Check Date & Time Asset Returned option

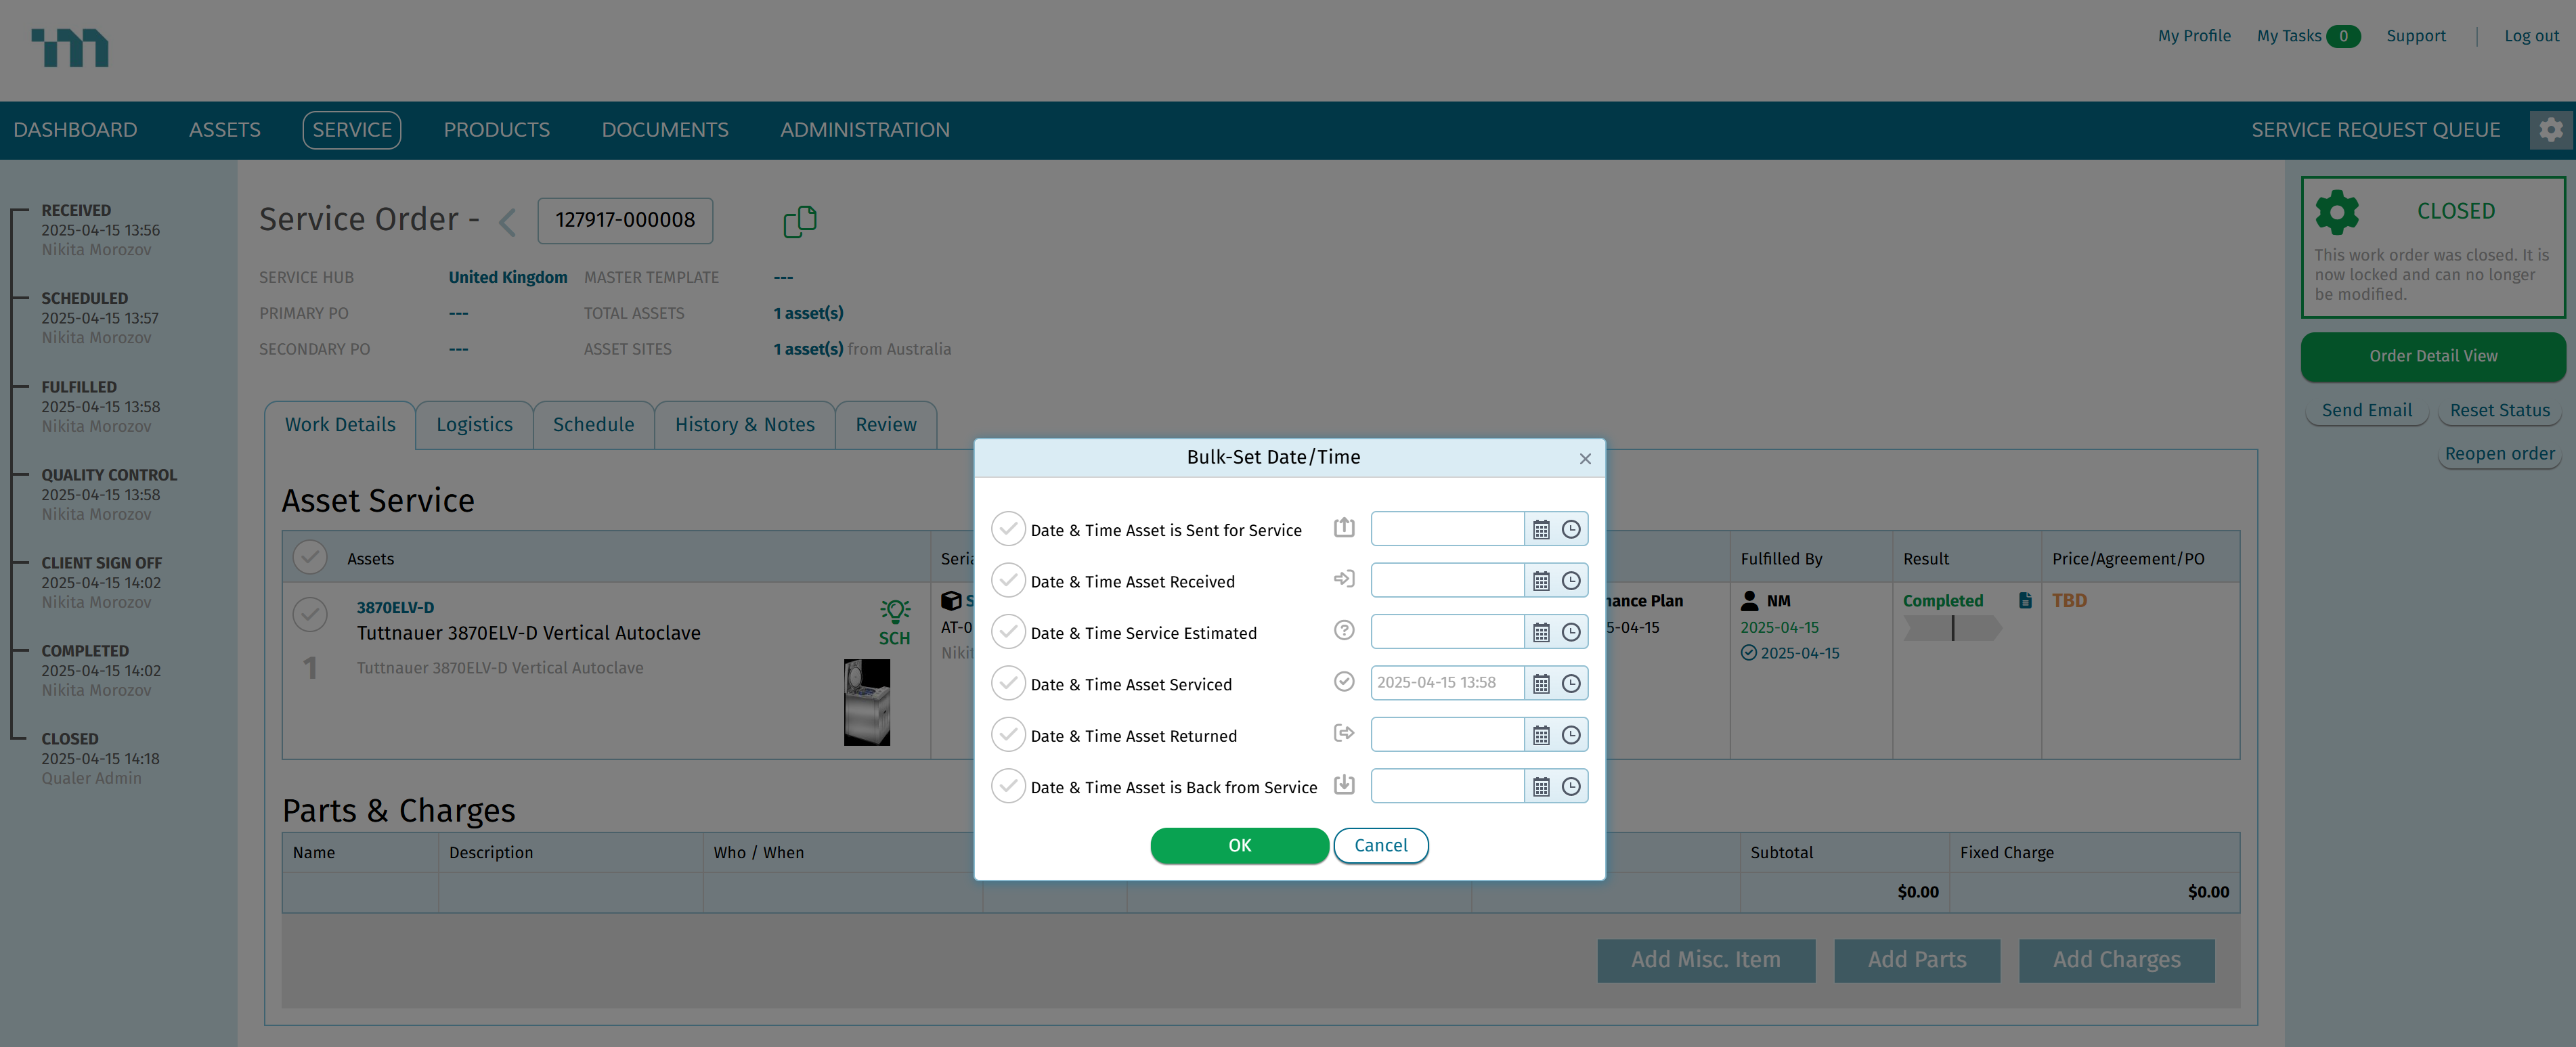(1008, 736)
